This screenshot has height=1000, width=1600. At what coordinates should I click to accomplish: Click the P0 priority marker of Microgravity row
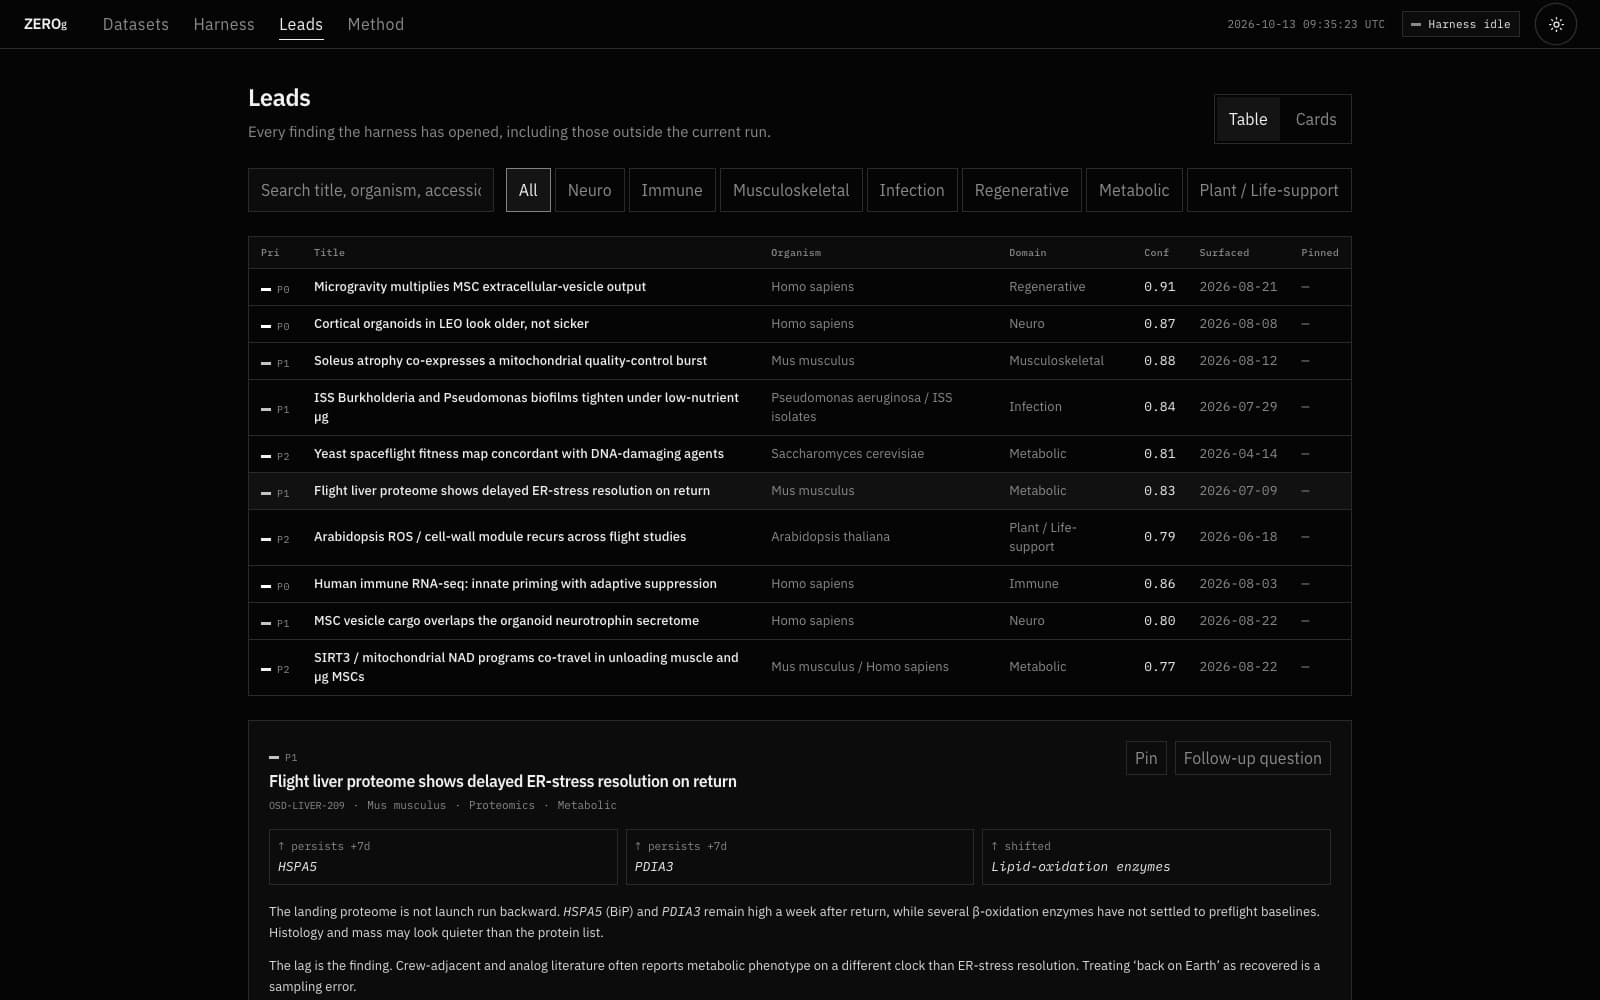click(x=275, y=289)
